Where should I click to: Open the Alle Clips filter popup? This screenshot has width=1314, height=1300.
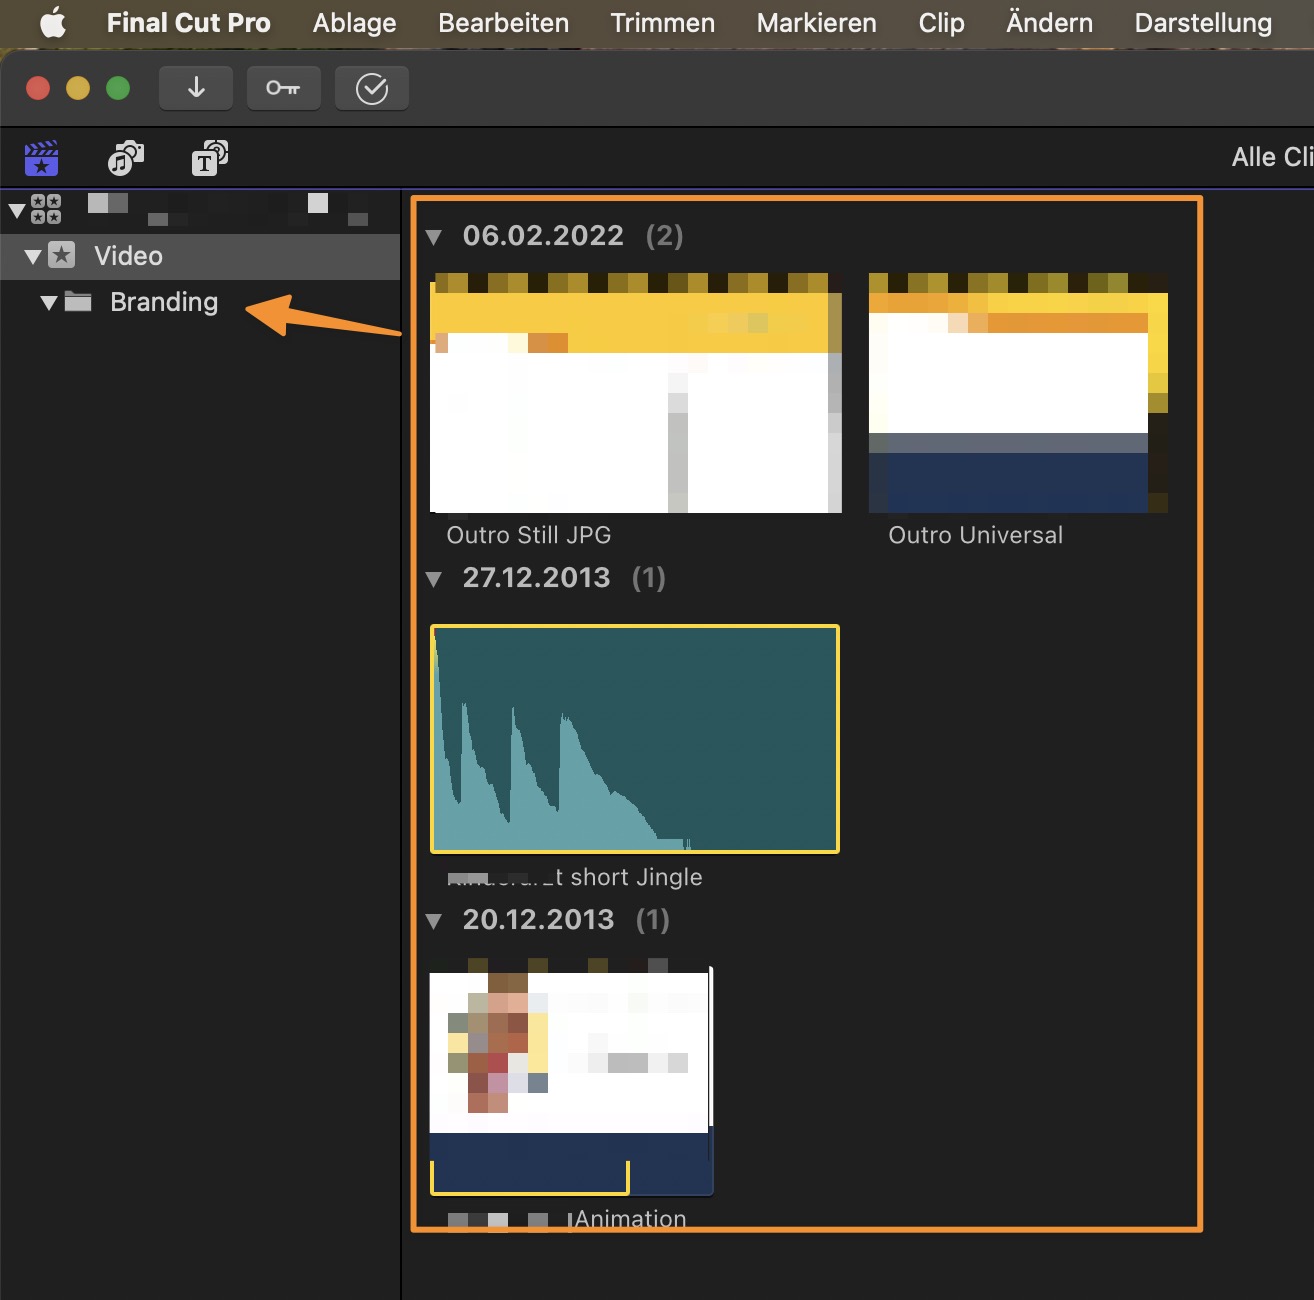[x=1271, y=157]
